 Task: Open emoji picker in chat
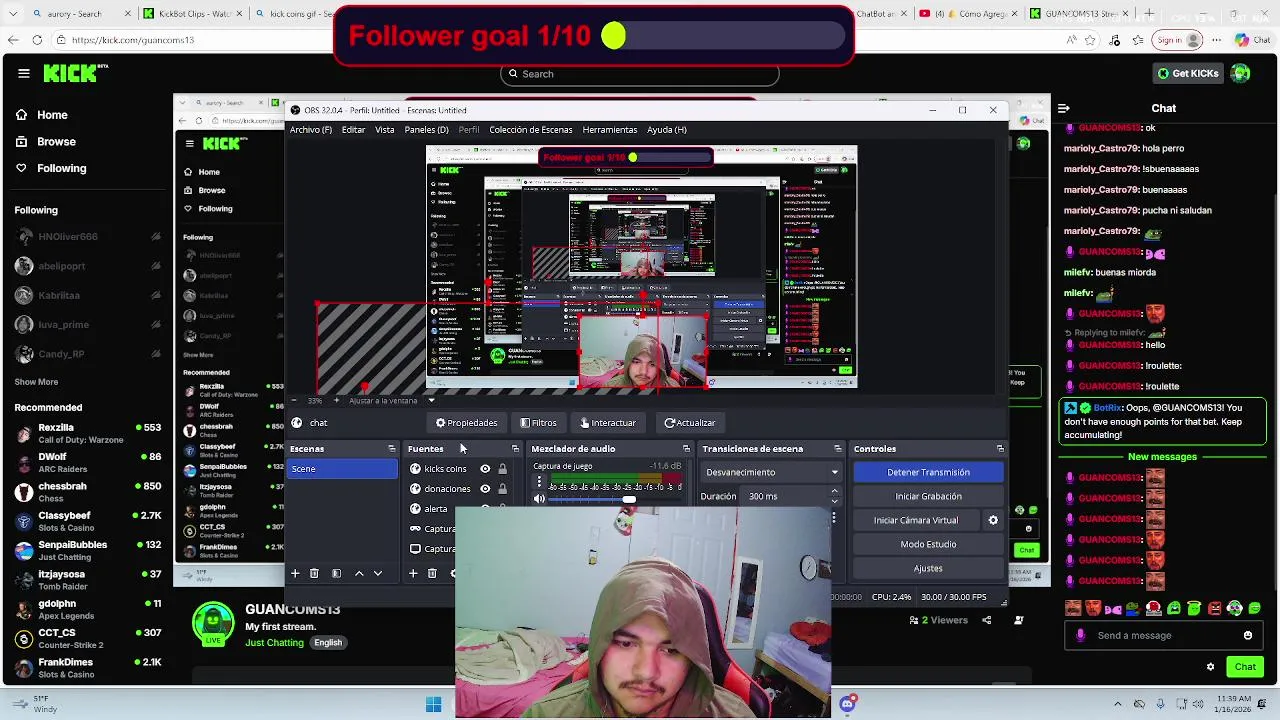pyautogui.click(x=1248, y=636)
